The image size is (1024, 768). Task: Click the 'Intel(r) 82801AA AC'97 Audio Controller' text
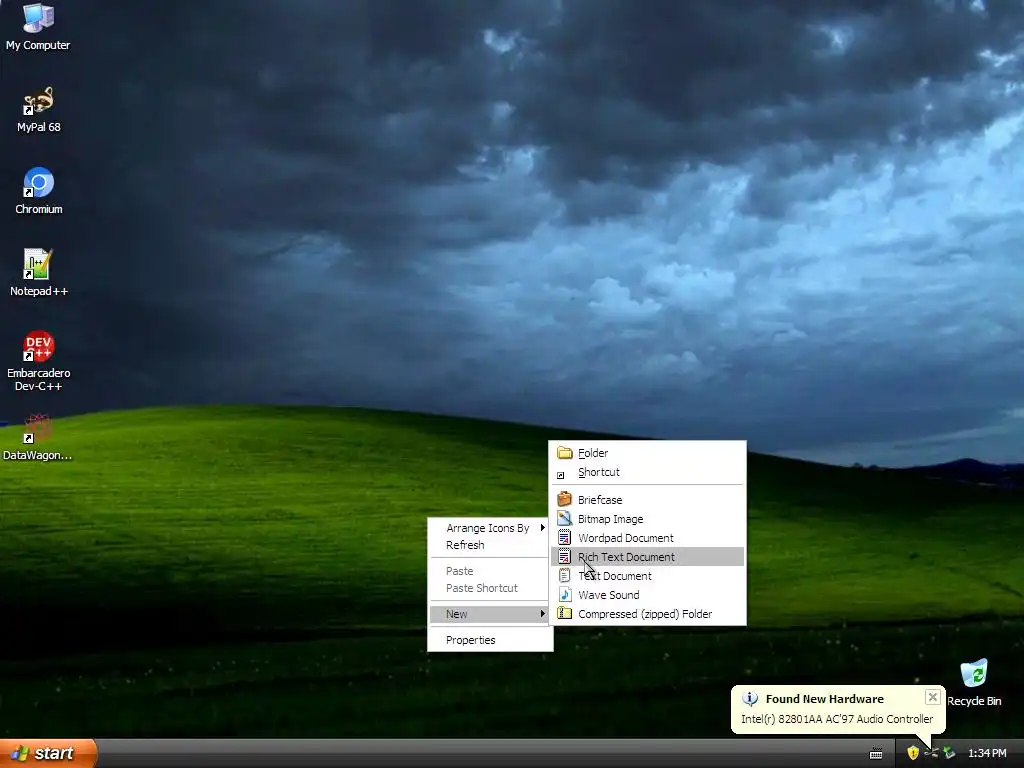pos(837,719)
